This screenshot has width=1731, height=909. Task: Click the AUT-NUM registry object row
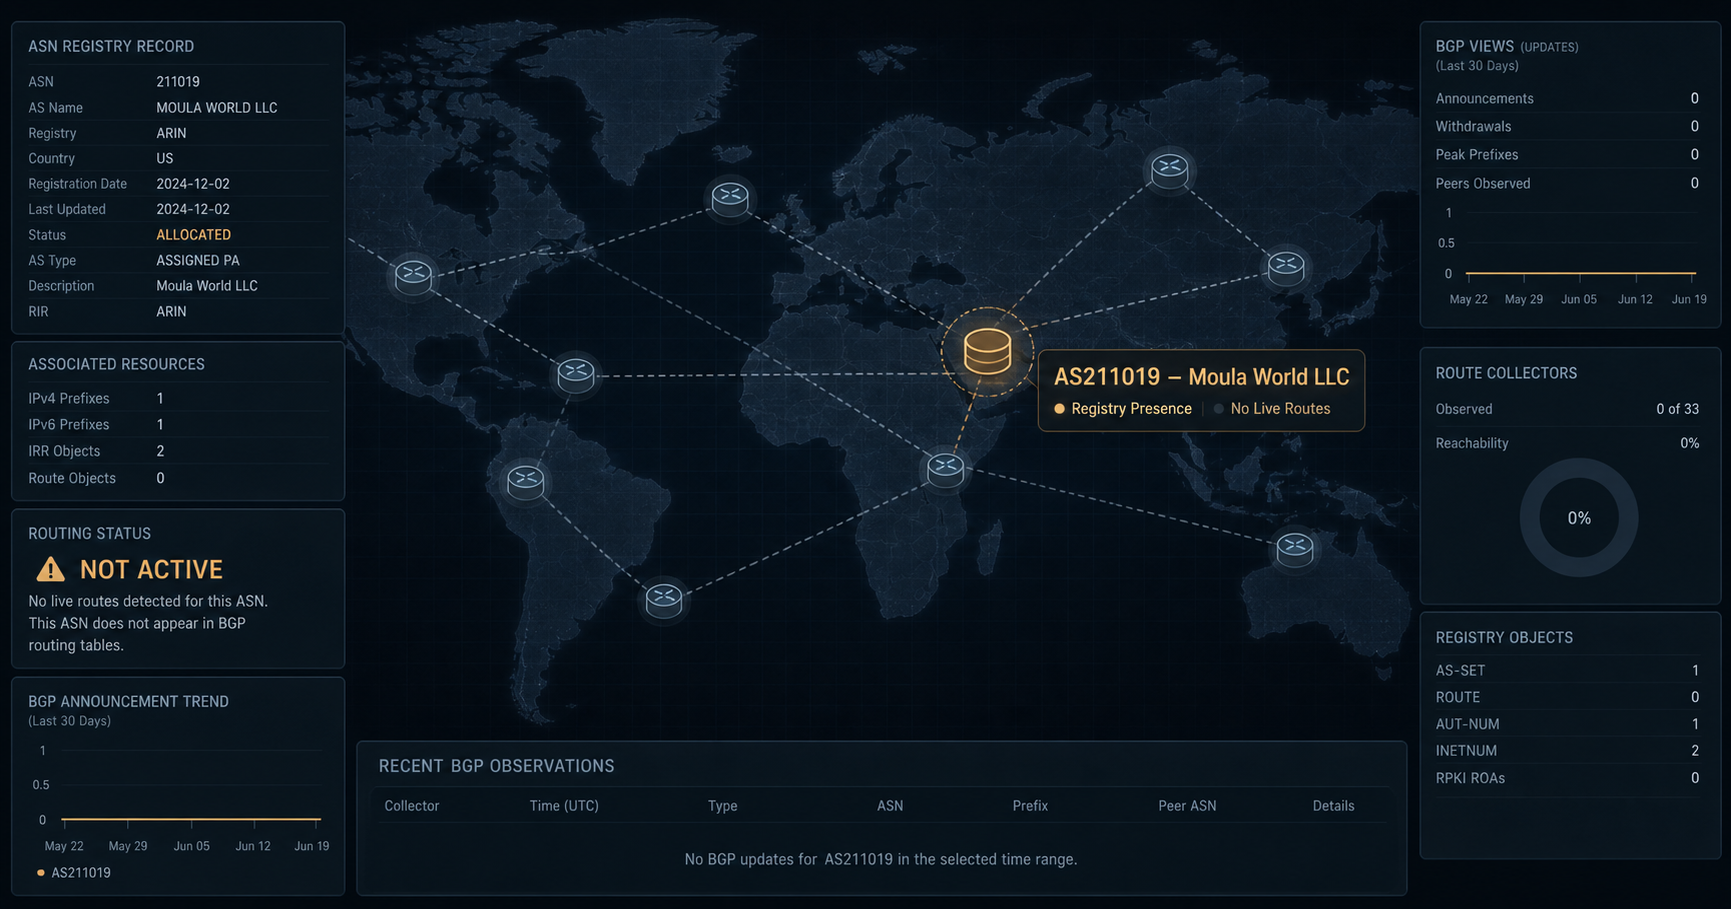[1567, 724]
